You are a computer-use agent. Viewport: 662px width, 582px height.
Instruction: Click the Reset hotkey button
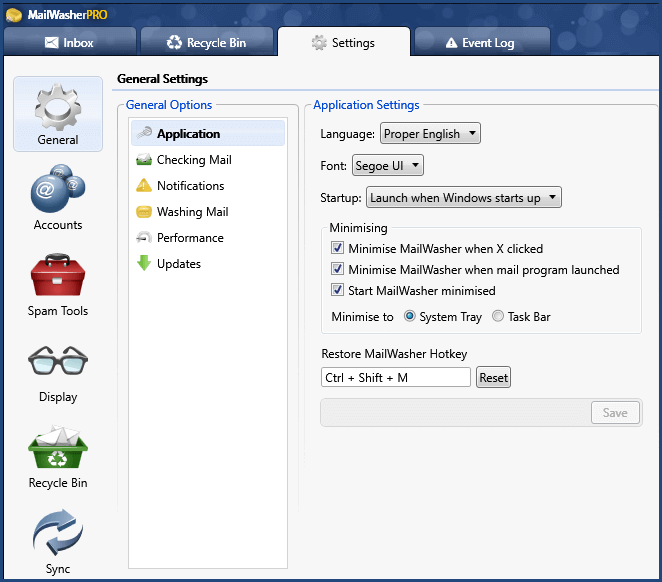pos(493,377)
